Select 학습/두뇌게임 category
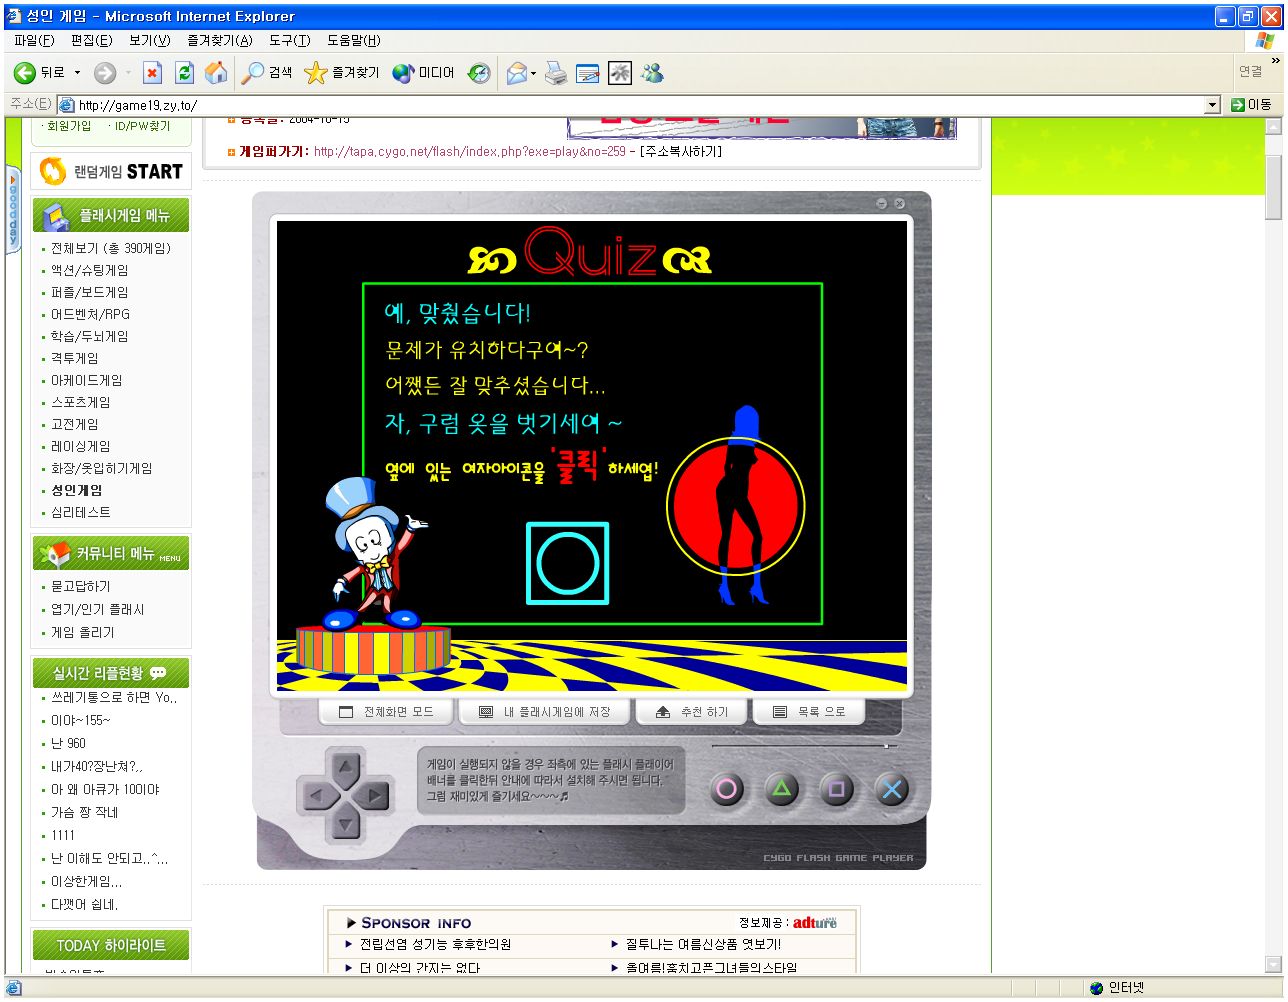 tap(89, 336)
